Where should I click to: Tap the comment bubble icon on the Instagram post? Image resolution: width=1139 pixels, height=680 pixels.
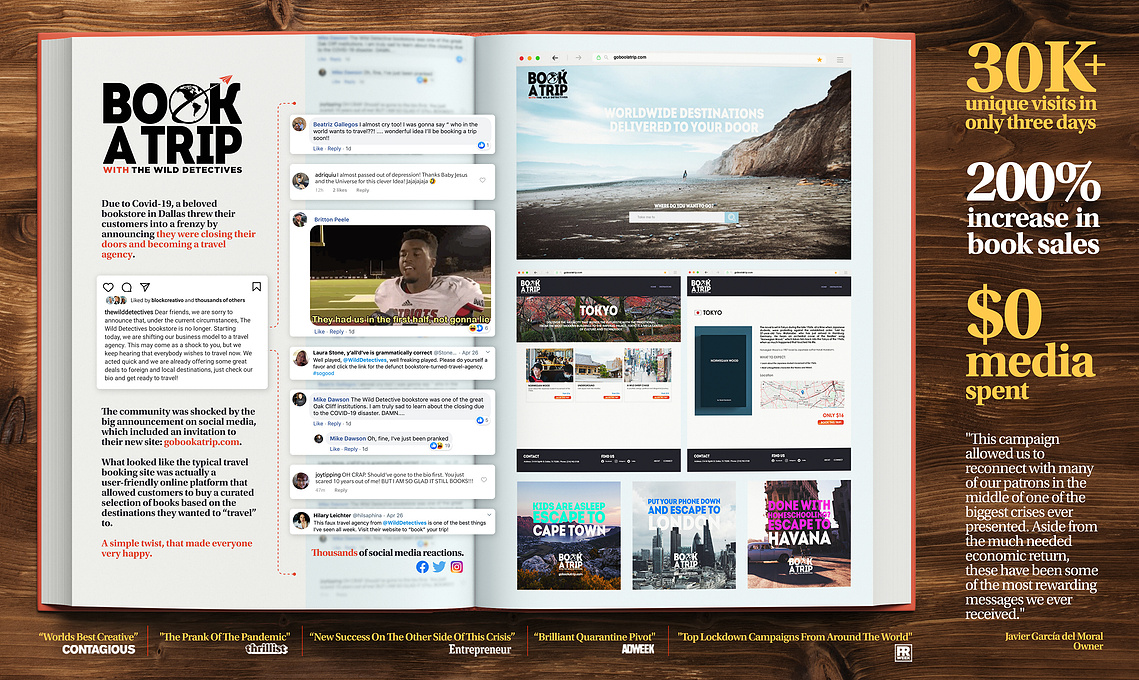pyautogui.click(x=126, y=287)
